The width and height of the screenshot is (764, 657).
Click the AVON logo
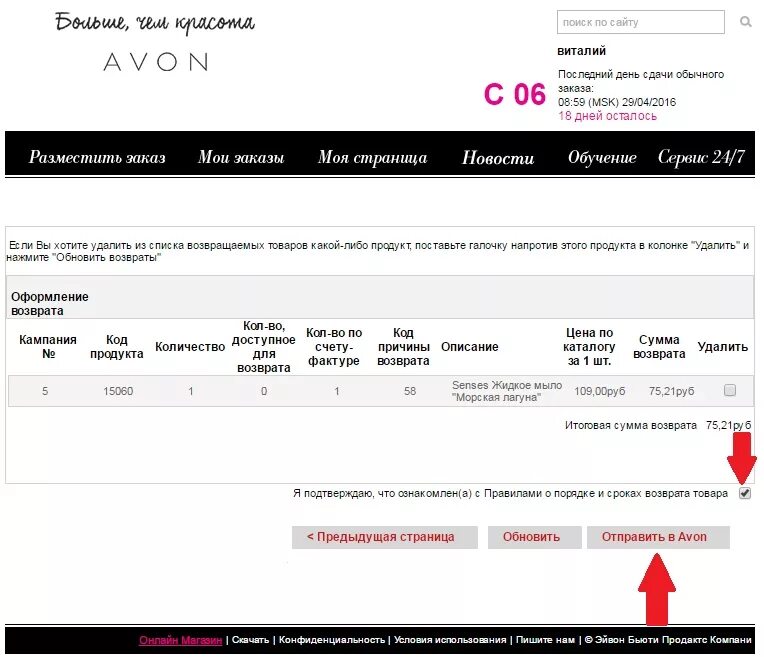(x=156, y=62)
